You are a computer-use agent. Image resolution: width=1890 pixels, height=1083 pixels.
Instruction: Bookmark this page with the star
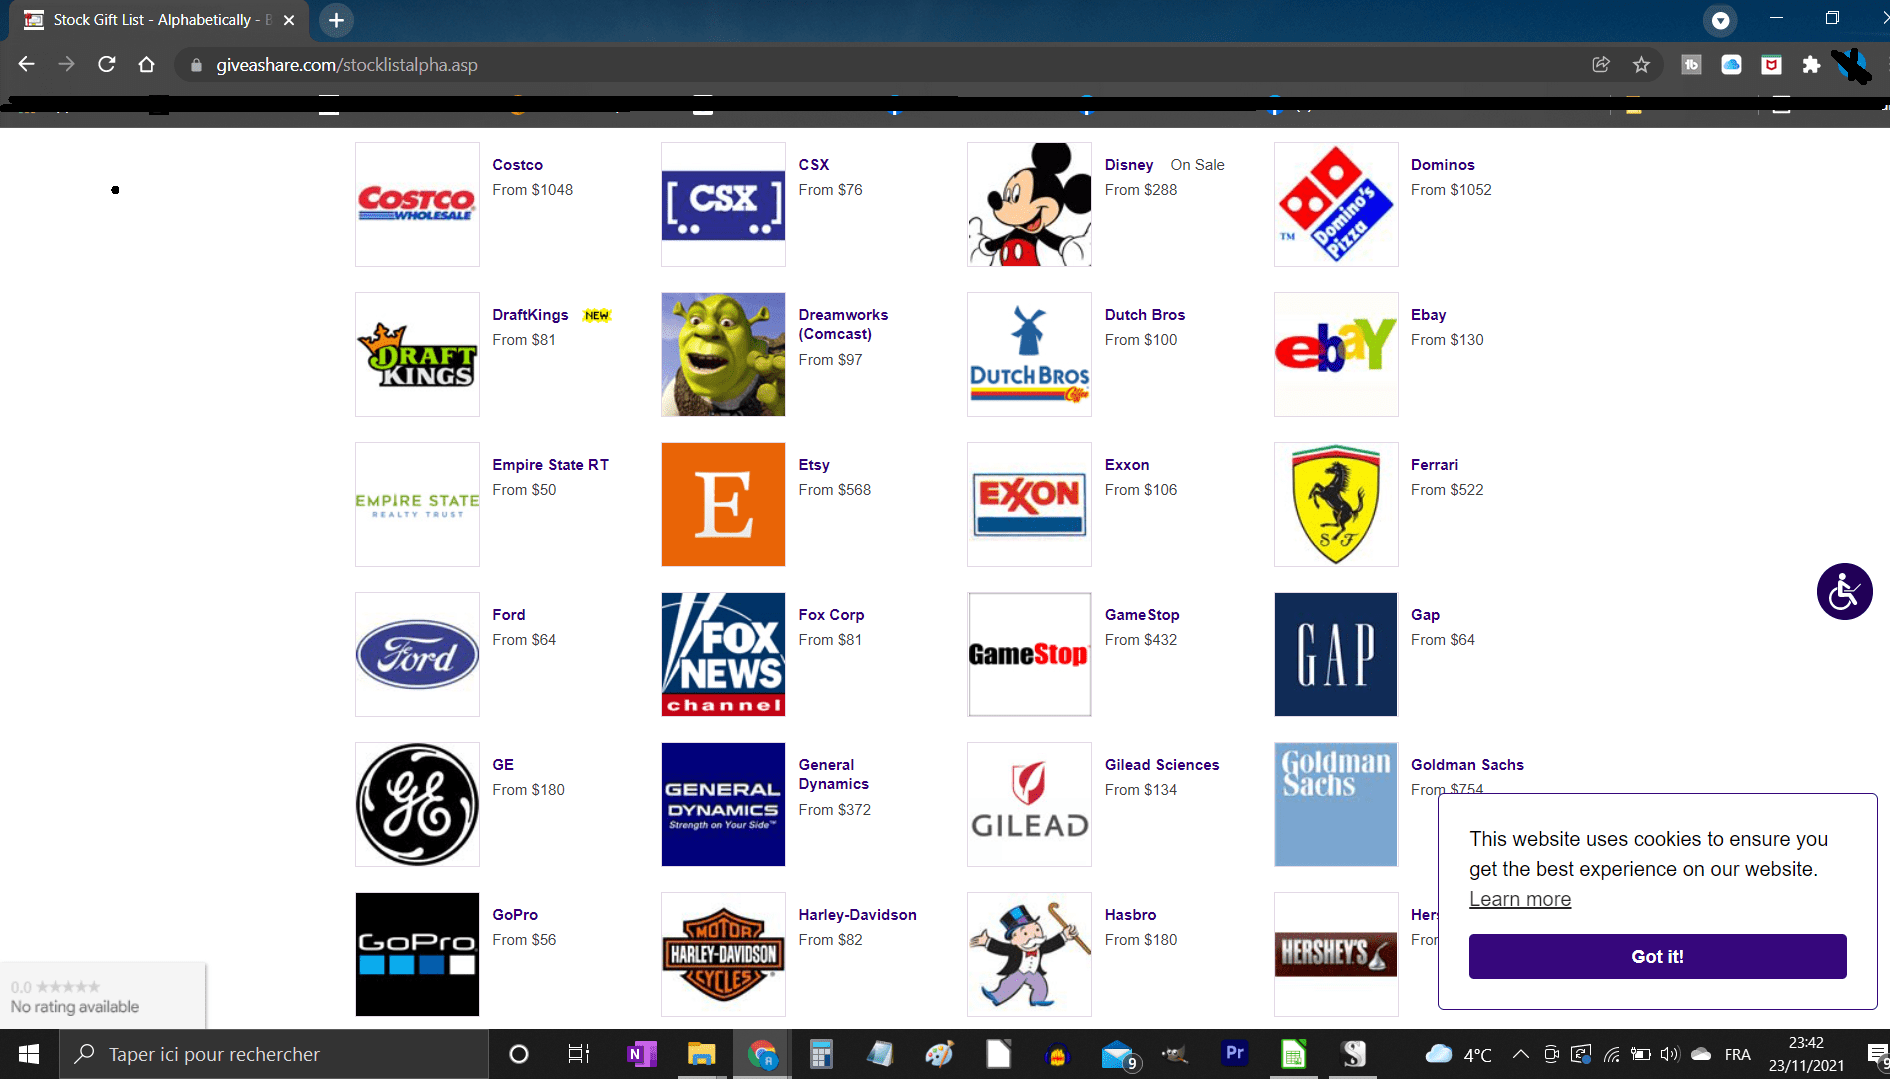[x=1641, y=65]
